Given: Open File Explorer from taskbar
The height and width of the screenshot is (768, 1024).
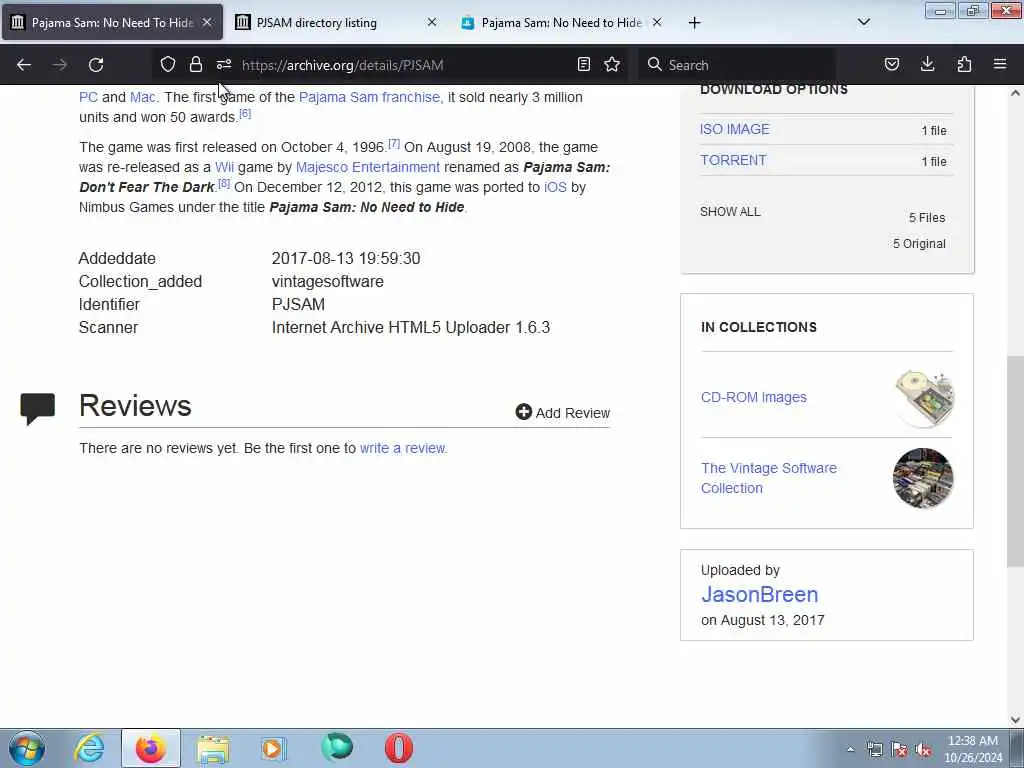Looking at the screenshot, I should 213,748.
